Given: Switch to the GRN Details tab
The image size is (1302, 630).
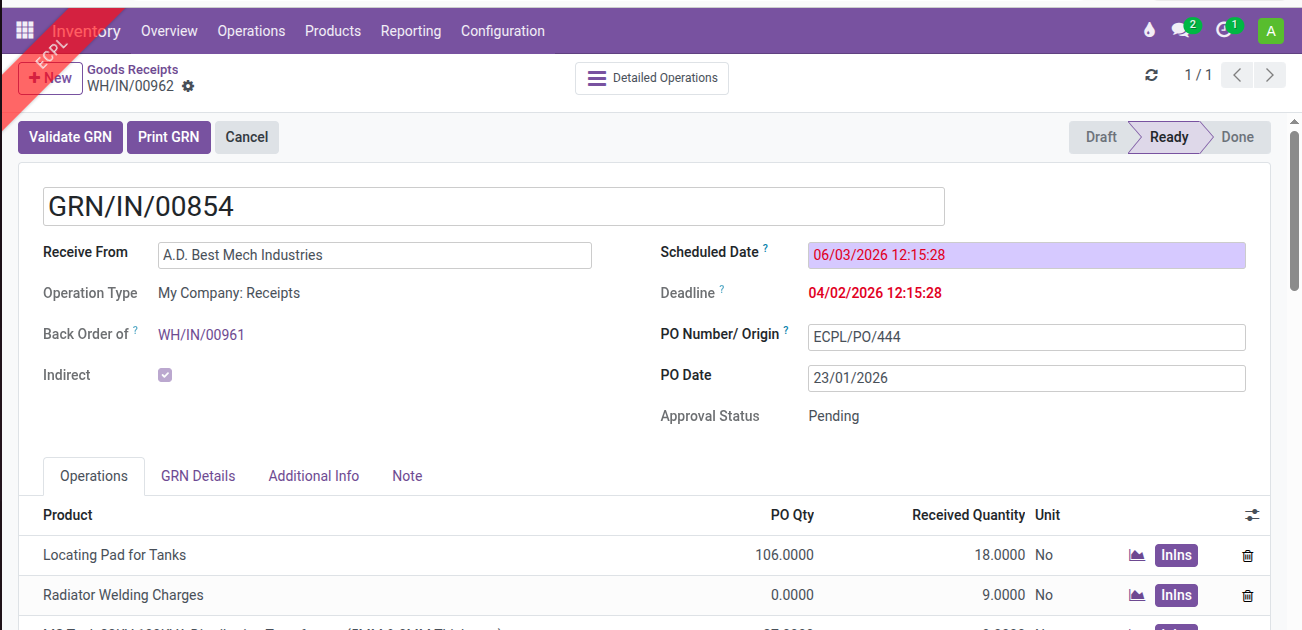Looking at the screenshot, I should click(198, 476).
